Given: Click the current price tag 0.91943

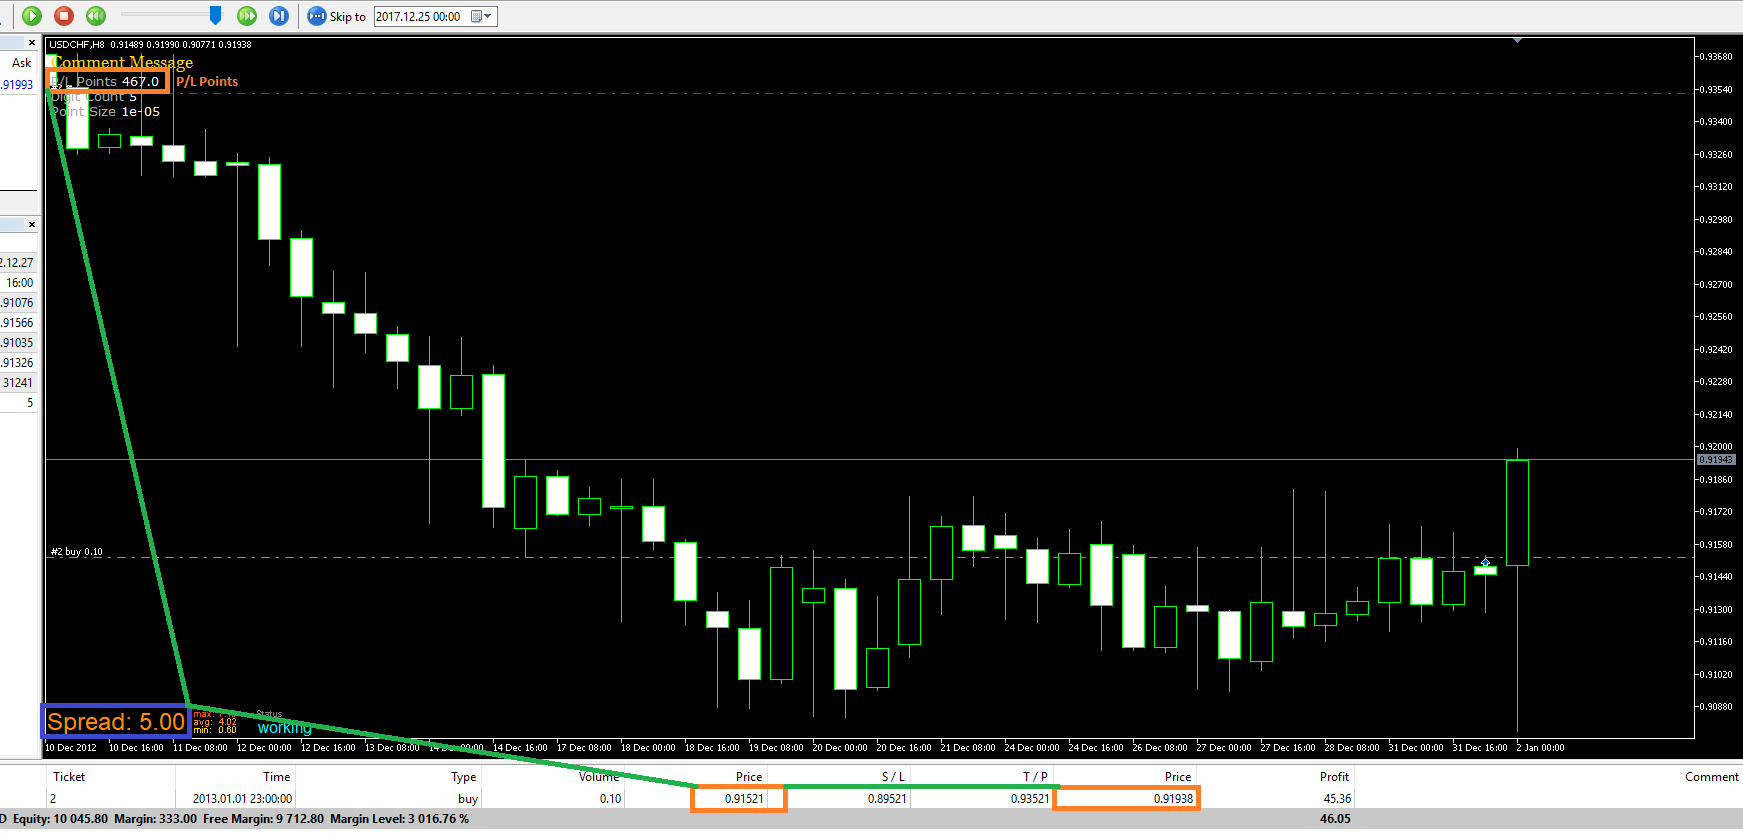Looking at the screenshot, I should pos(1716,460).
